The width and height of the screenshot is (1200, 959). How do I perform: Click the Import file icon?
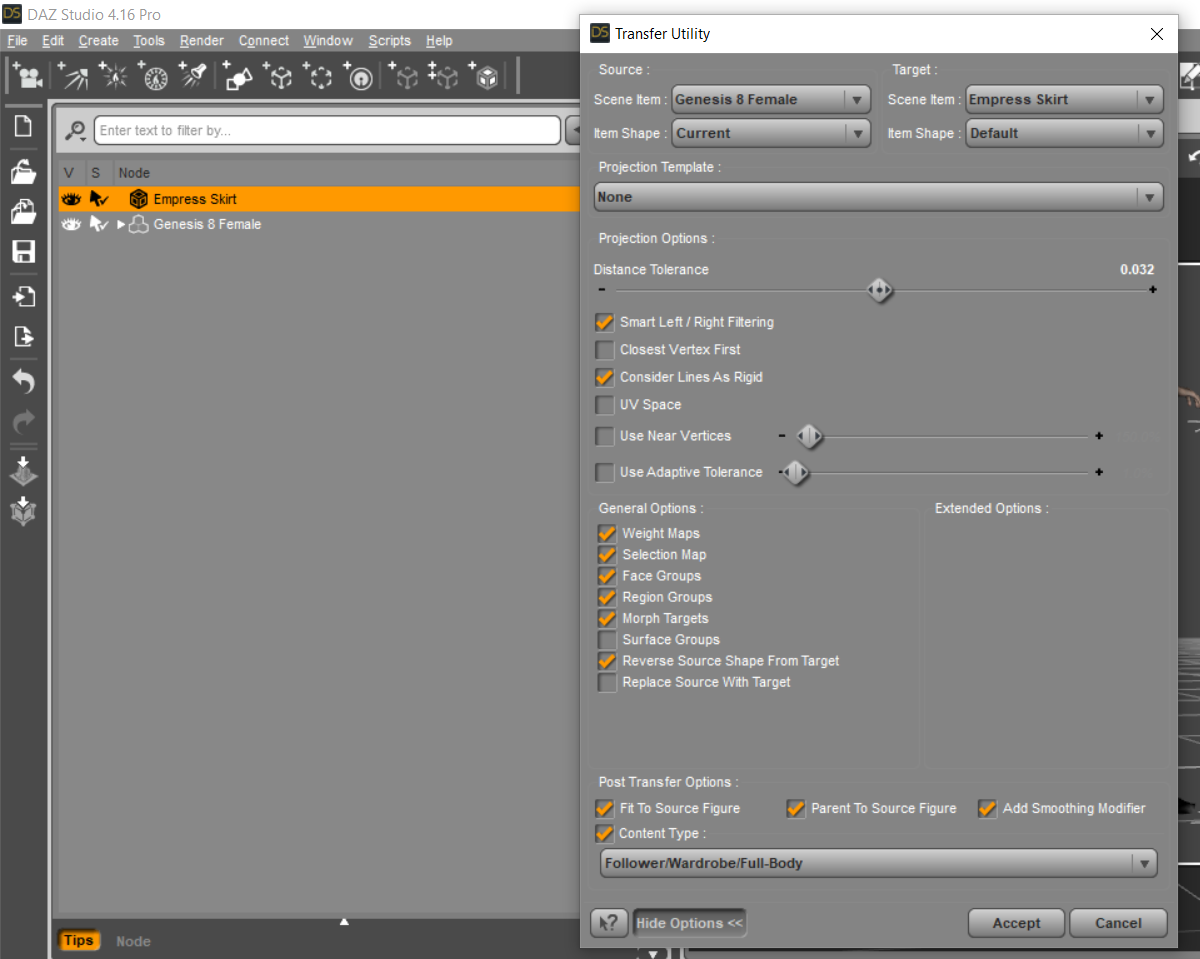coord(23,296)
